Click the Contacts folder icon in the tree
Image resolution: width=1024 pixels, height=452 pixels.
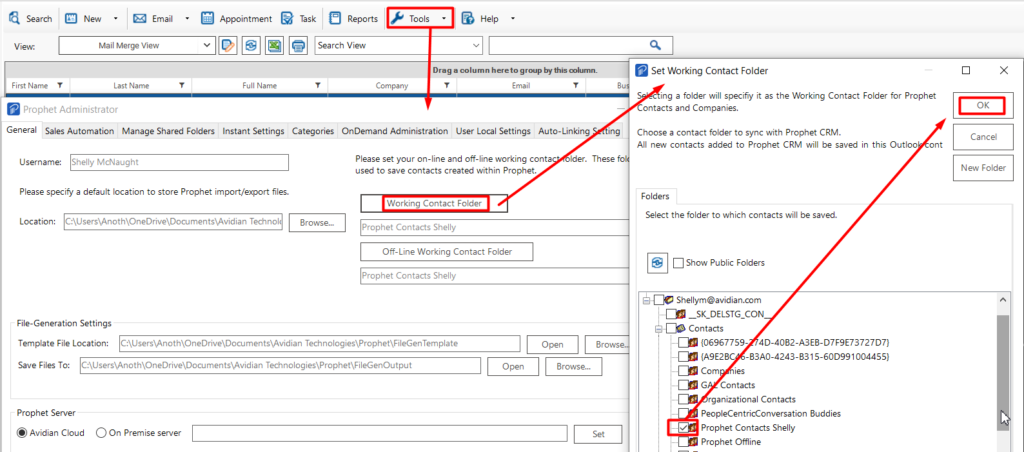tap(682, 328)
